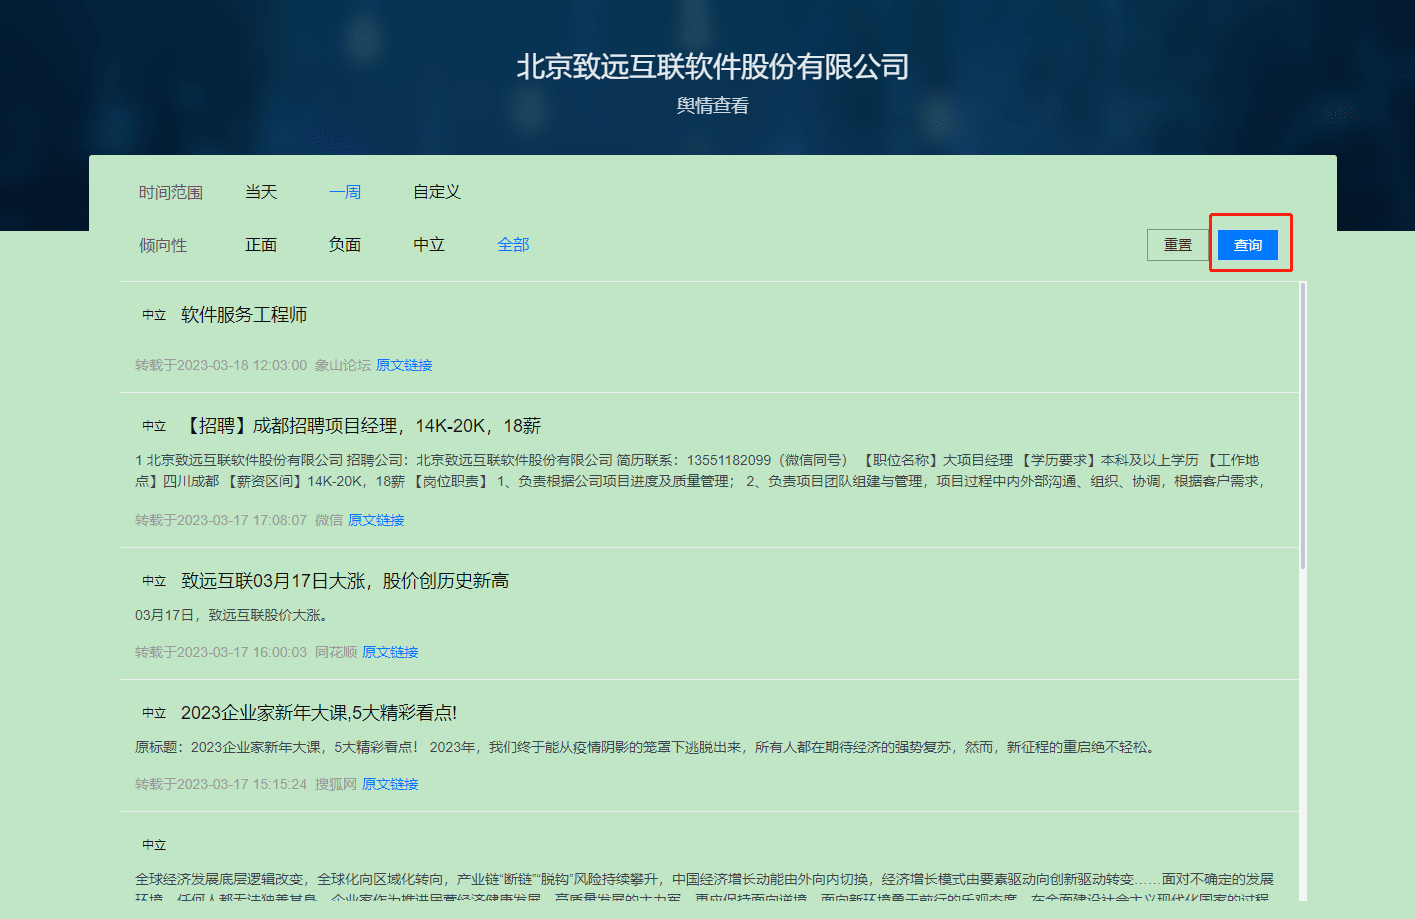
Task: Click the timestamp 转载于2023-03-17 15:15:24
Action: [x=221, y=784]
